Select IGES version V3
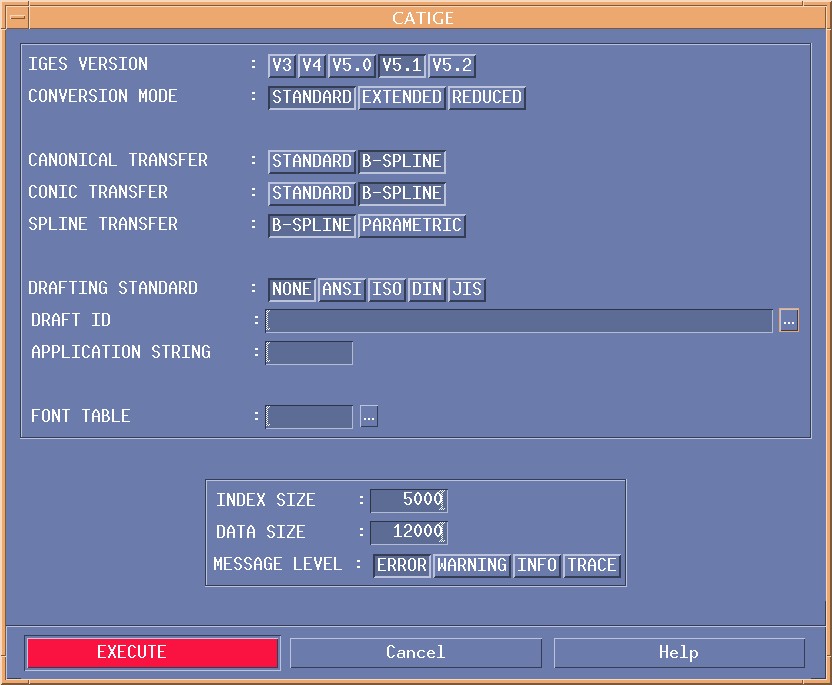 tap(282, 65)
